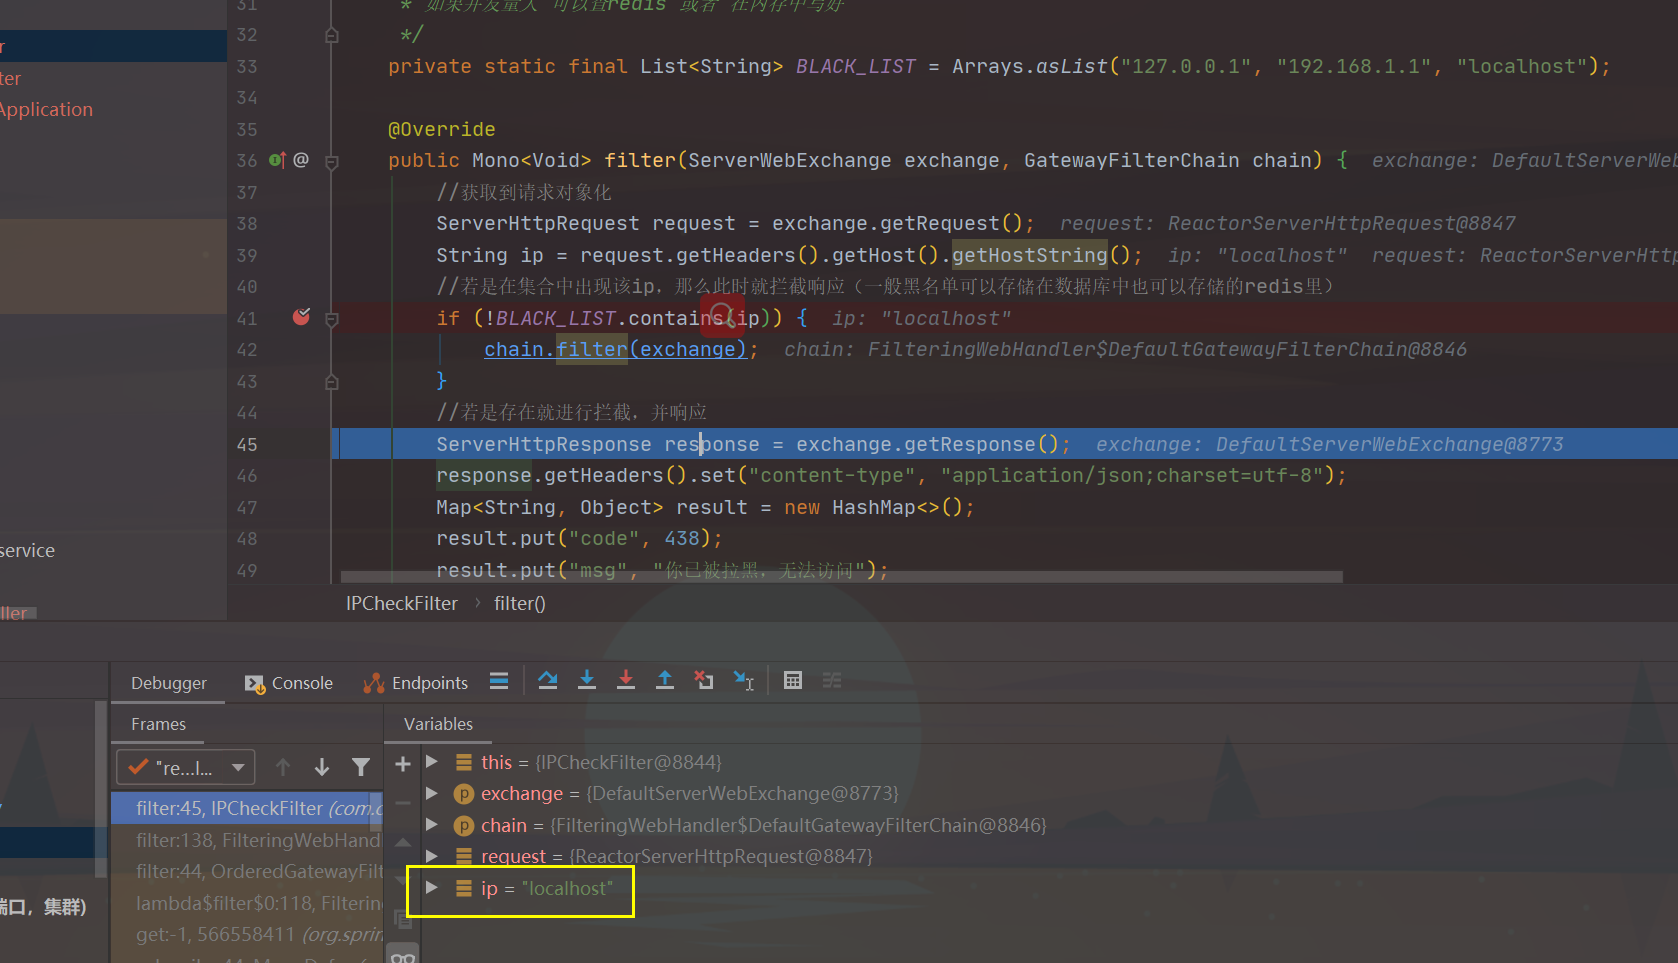Viewport: 1678px width, 963px height.
Task: Click the 438 number on line 48
Action: pos(682,538)
